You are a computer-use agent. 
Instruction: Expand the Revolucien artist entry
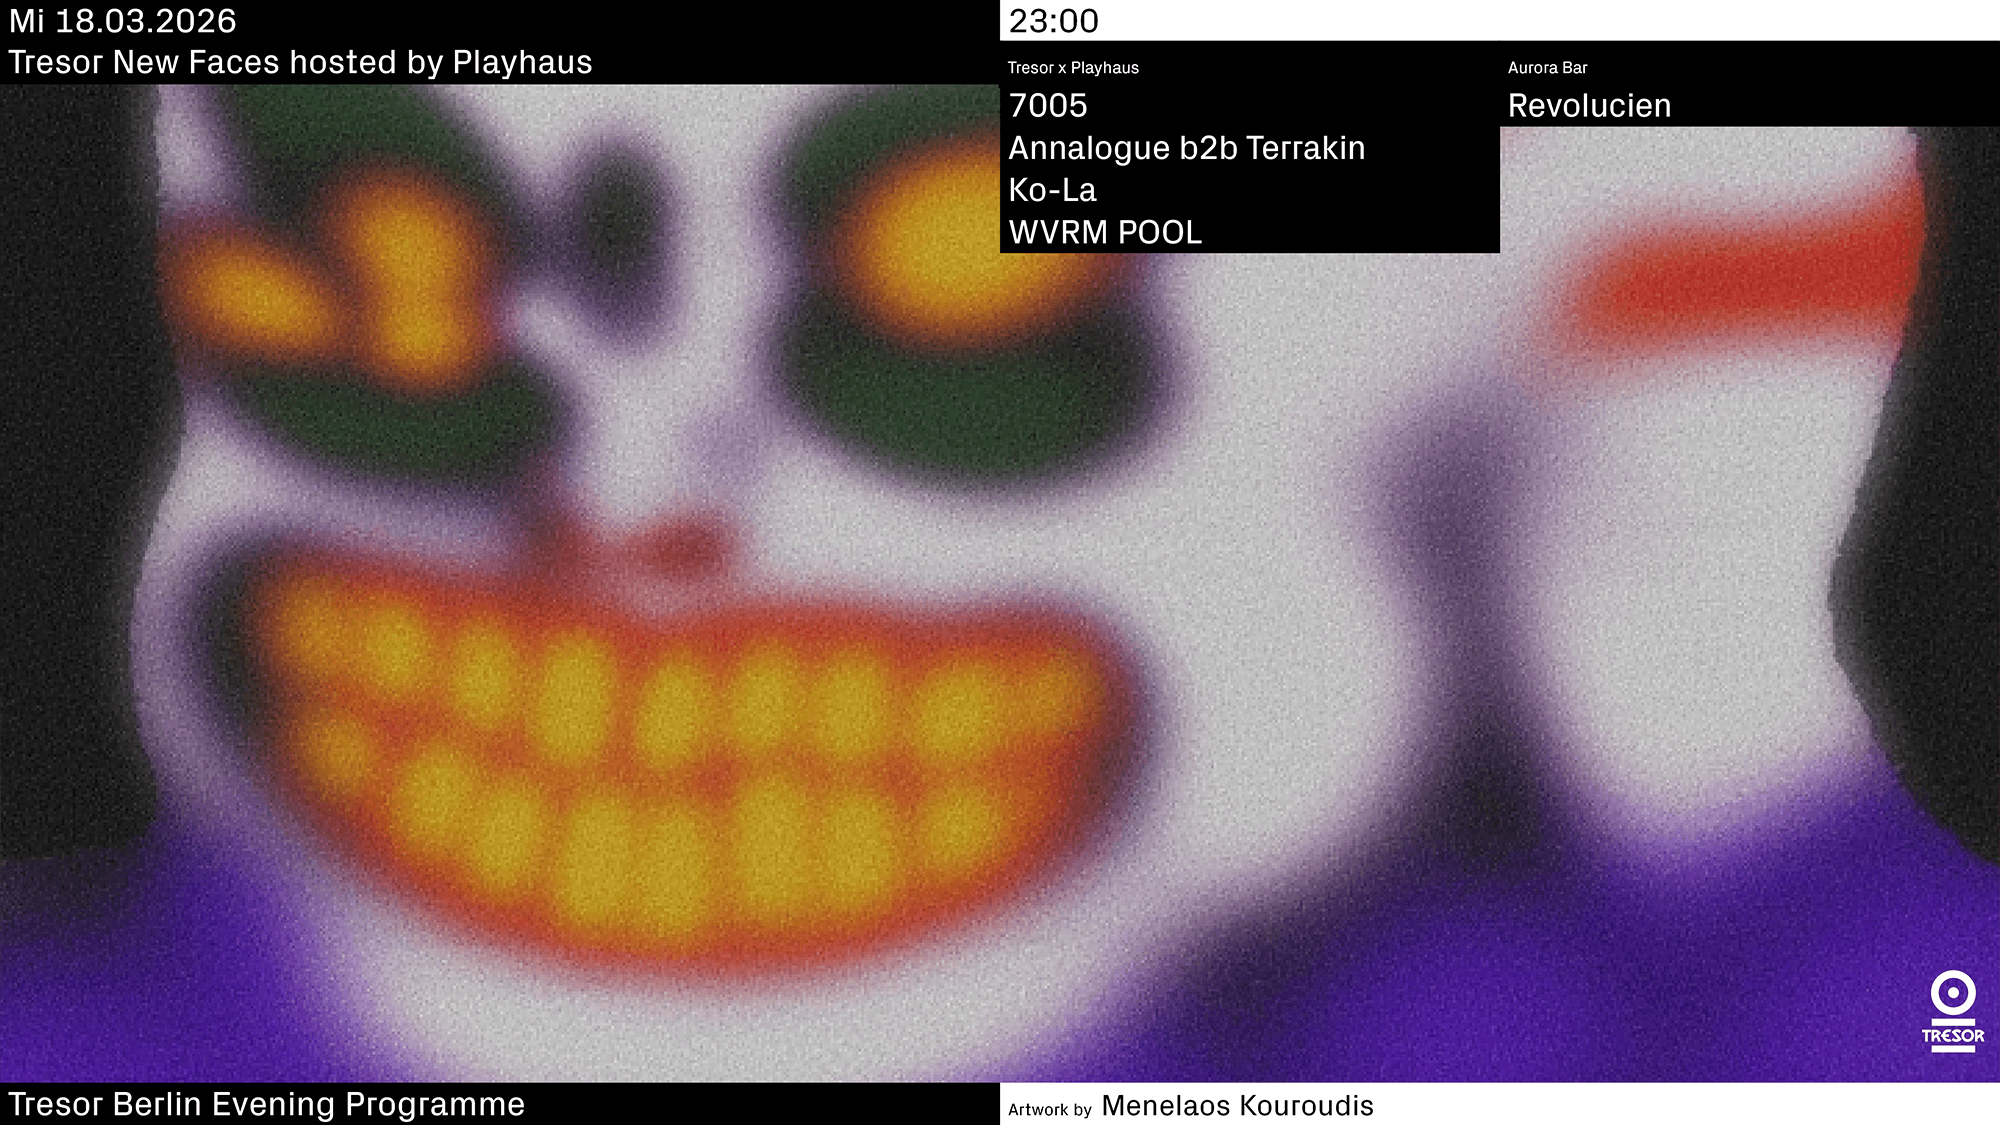(1590, 106)
